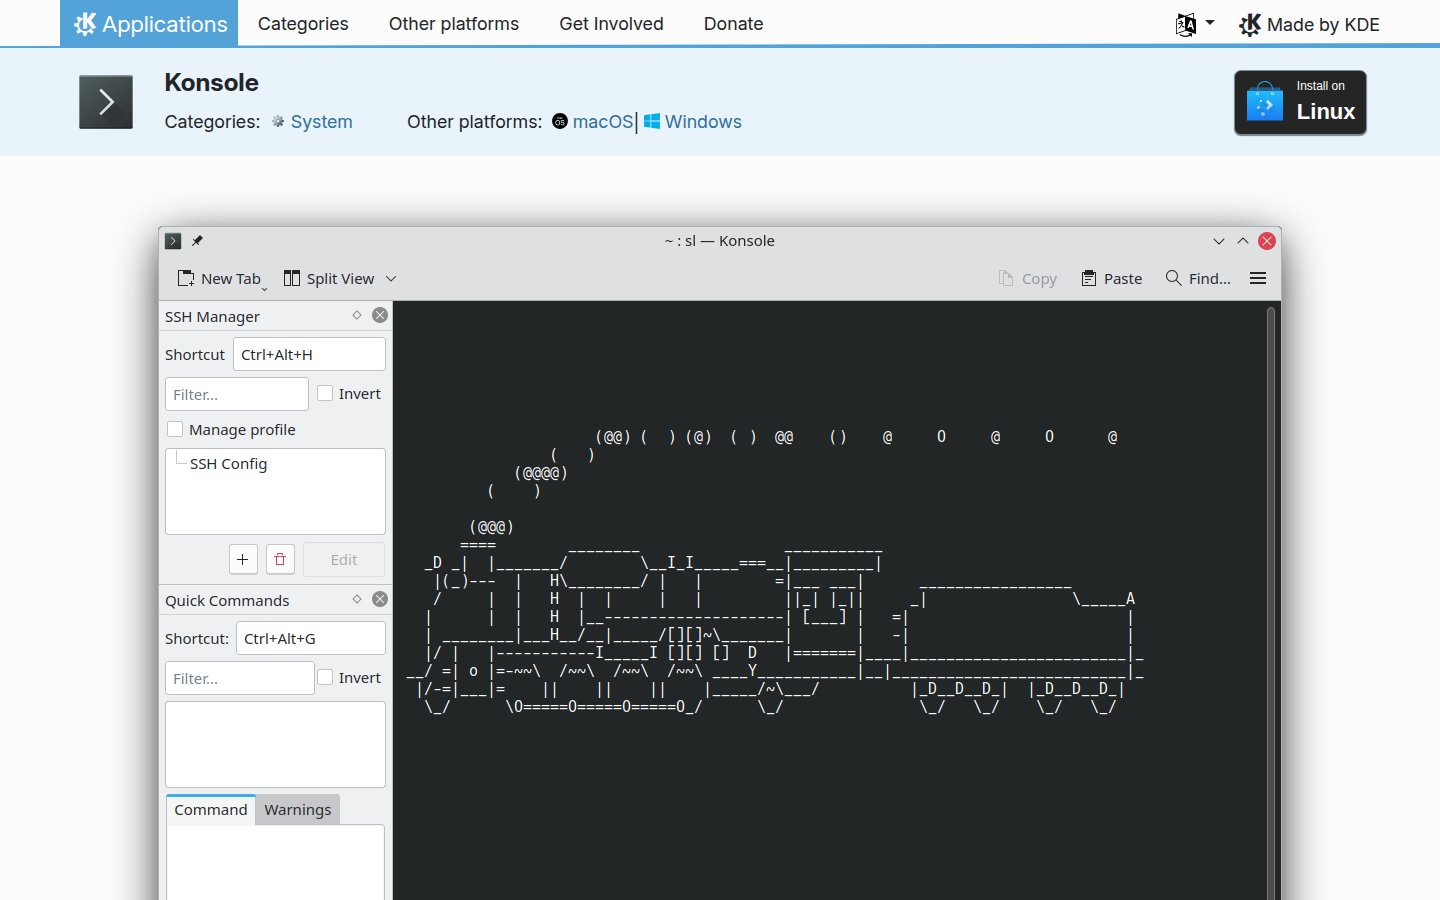The width and height of the screenshot is (1440, 900).
Task: Open the System category link
Action: [321, 122]
